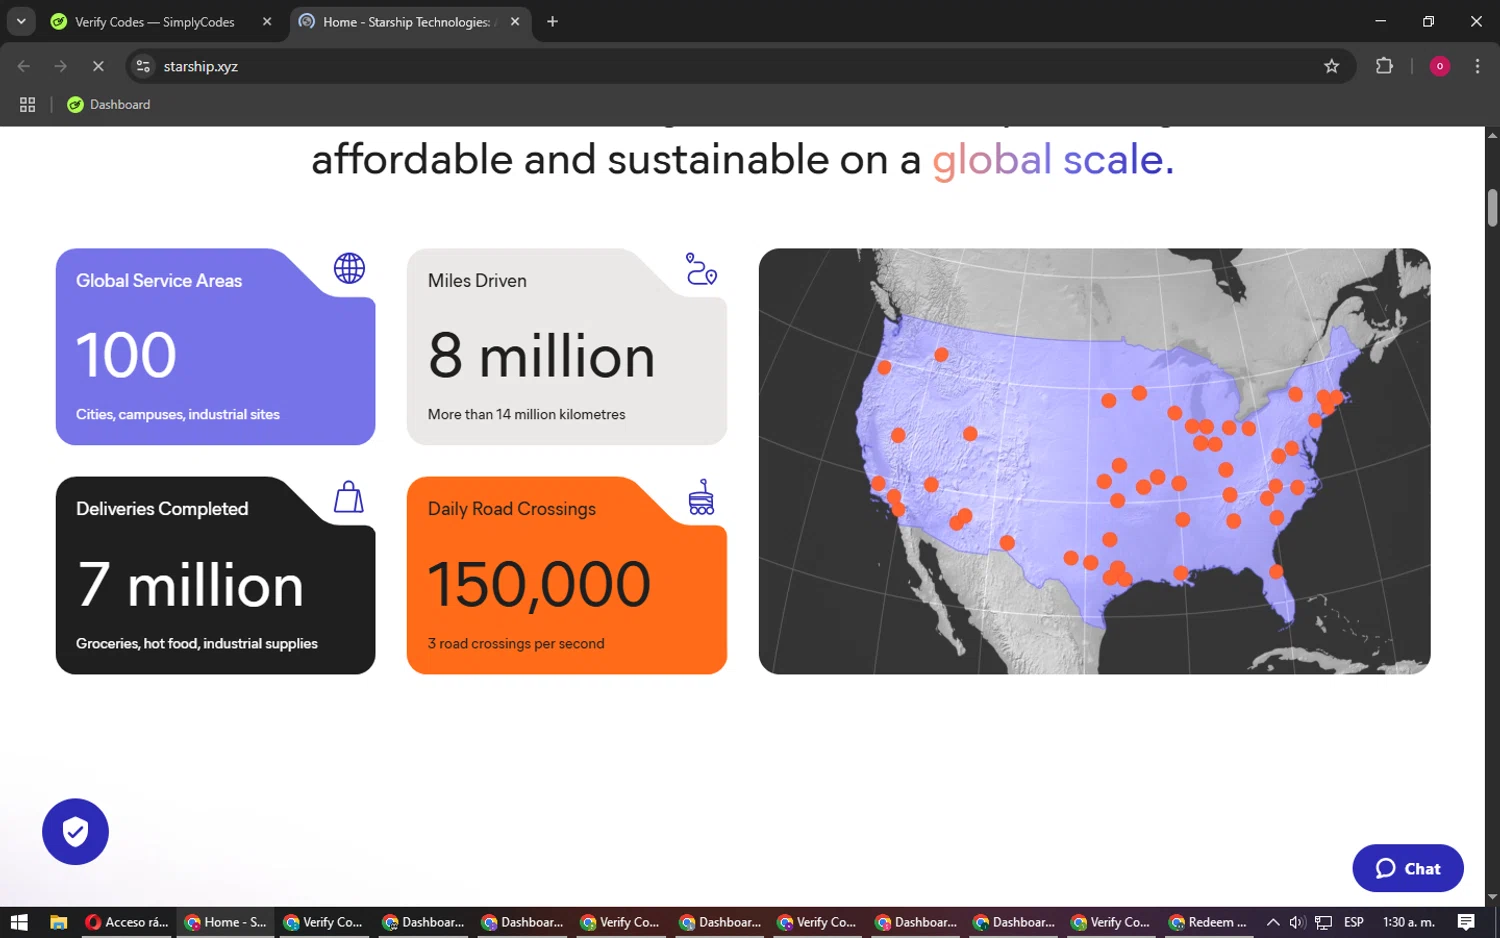Viewport: 1500px width, 938px height.
Task: Open network settings from the system tray
Action: click(1323, 922)
